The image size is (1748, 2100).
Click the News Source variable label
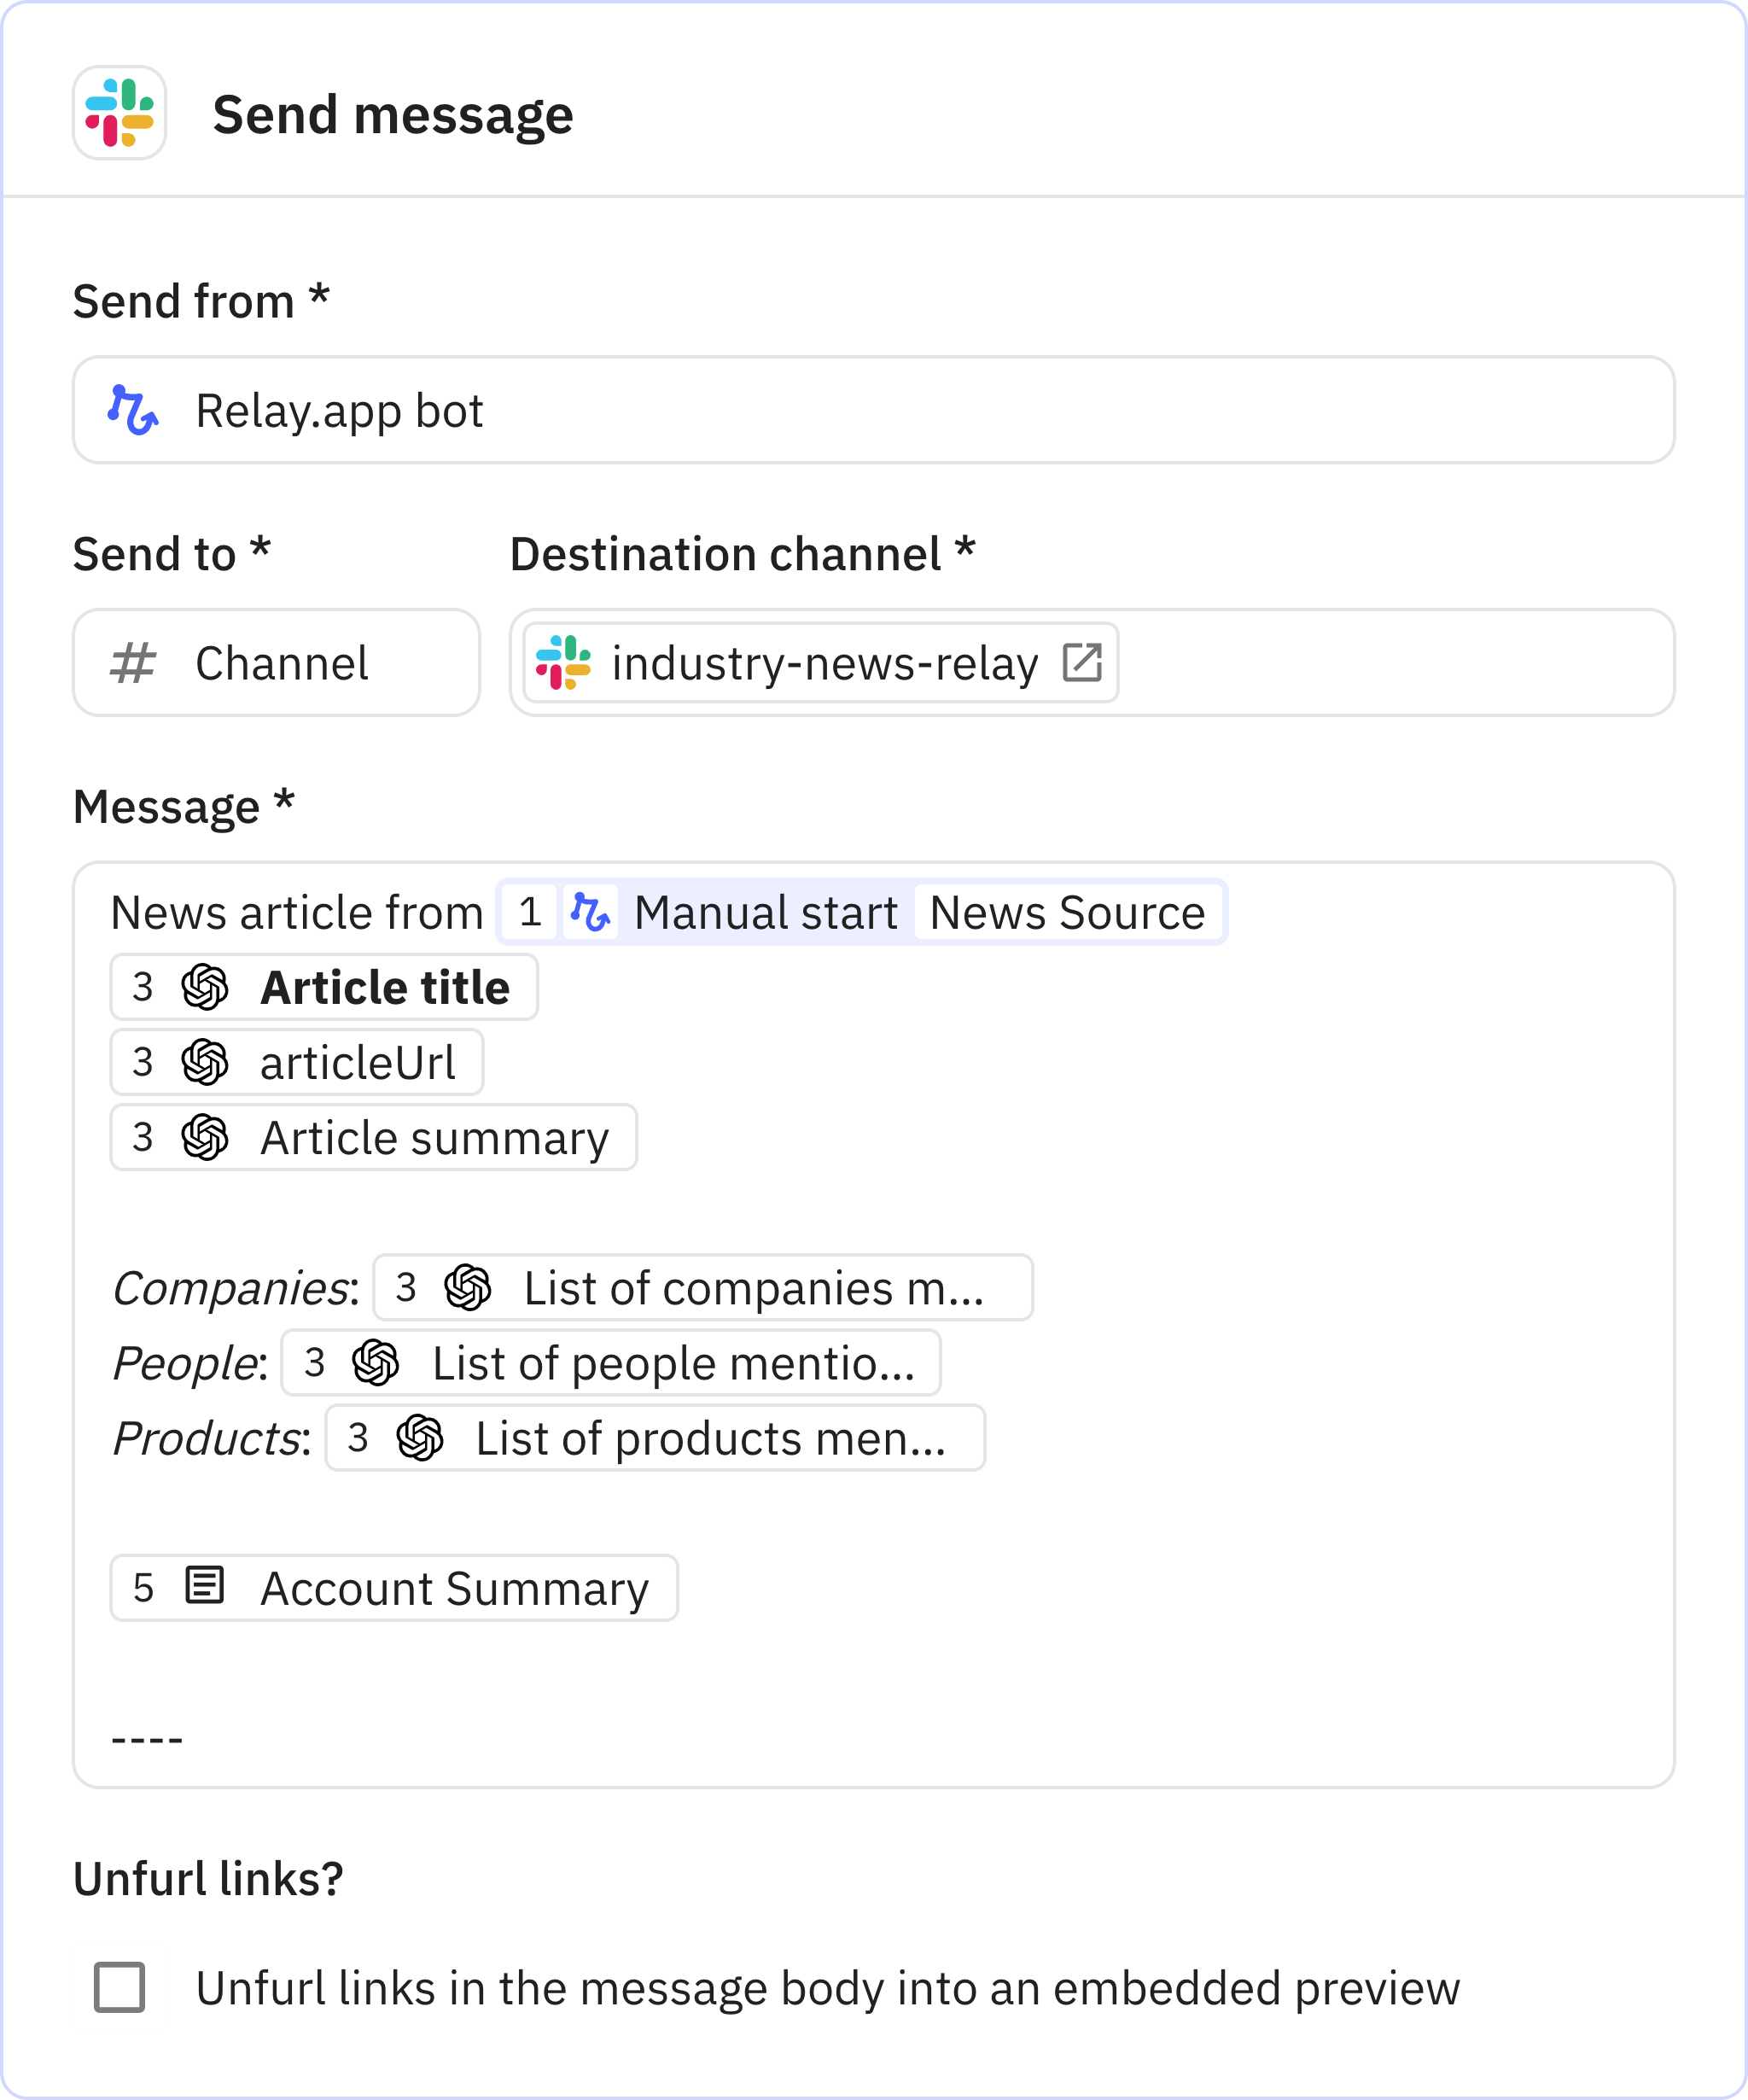pyautogui.click(x=1066, y=912)
